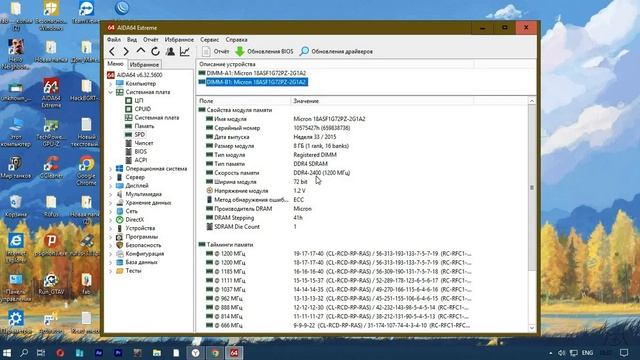Viewport: 640px width, 360px height.
Task: Switch to the Избранное sidebar tab
Action: (144, 64)
